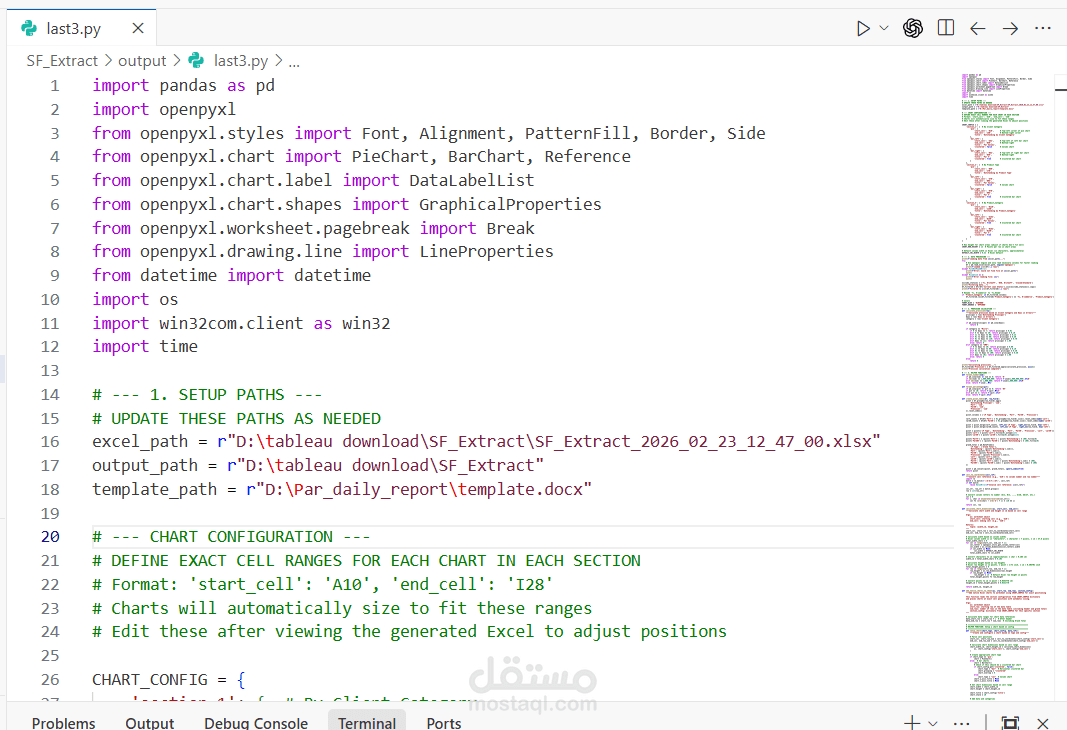Close the bottom panel
The width and height of the screenshot is (1067, 730).
click(1043, 723)
